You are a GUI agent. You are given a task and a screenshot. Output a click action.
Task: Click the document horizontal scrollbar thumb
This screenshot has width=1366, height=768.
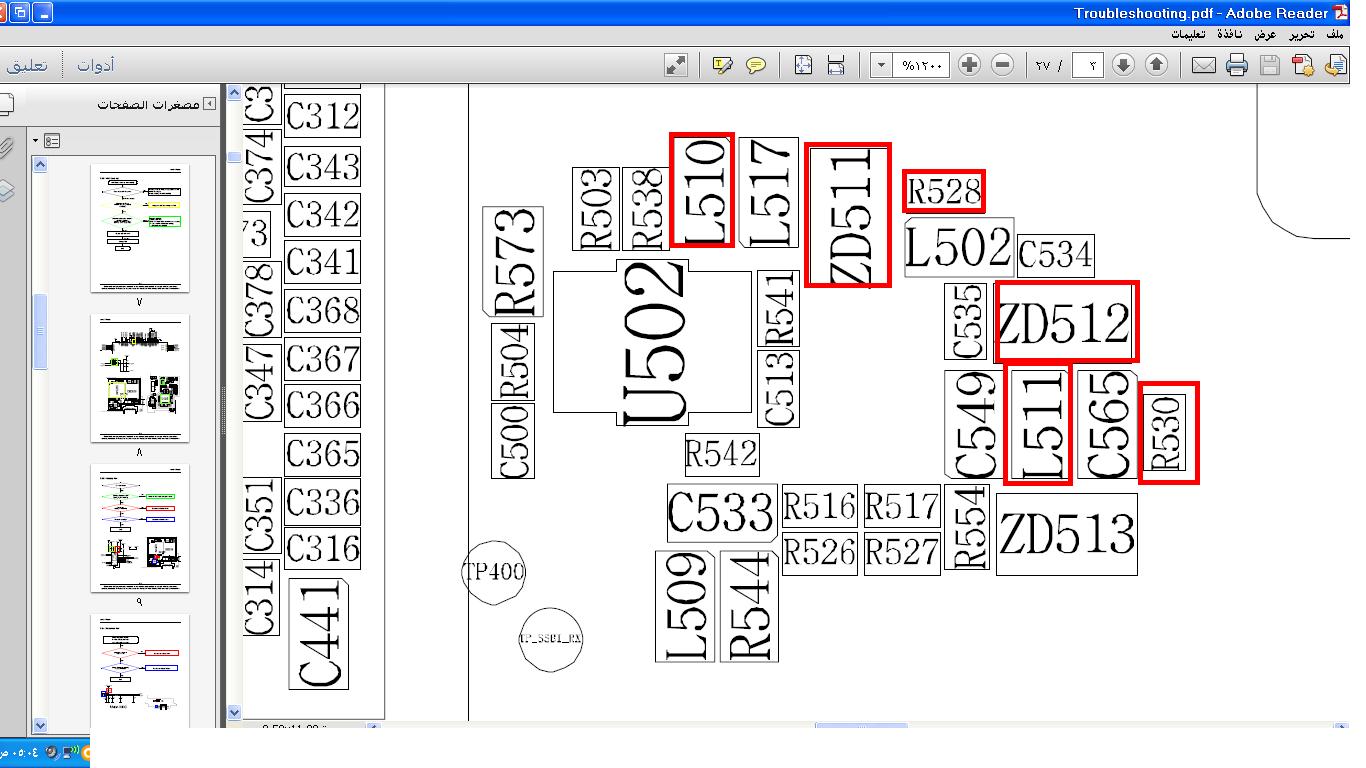tap(861, 725)
